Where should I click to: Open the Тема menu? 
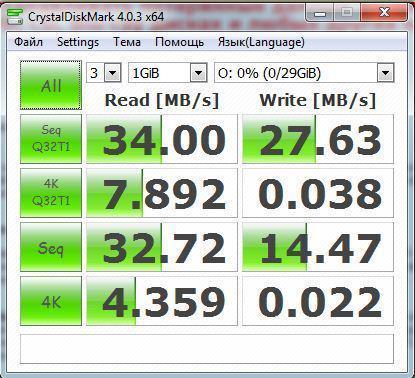pos(127,42)
